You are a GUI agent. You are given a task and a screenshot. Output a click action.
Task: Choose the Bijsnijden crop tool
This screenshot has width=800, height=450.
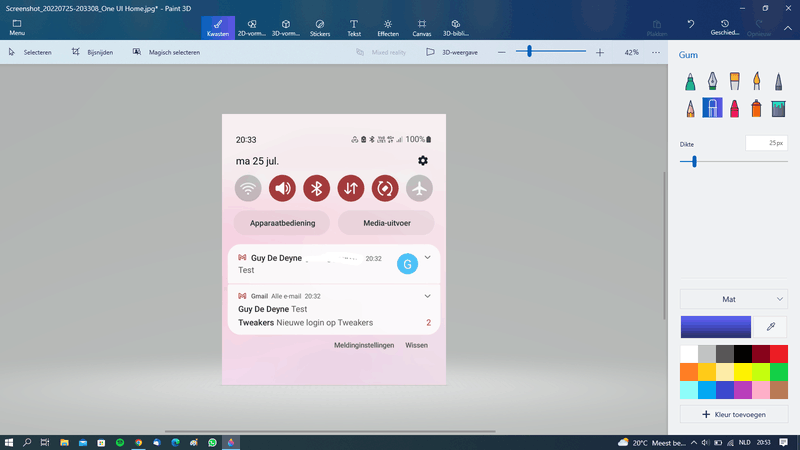(x=92, y=52)
